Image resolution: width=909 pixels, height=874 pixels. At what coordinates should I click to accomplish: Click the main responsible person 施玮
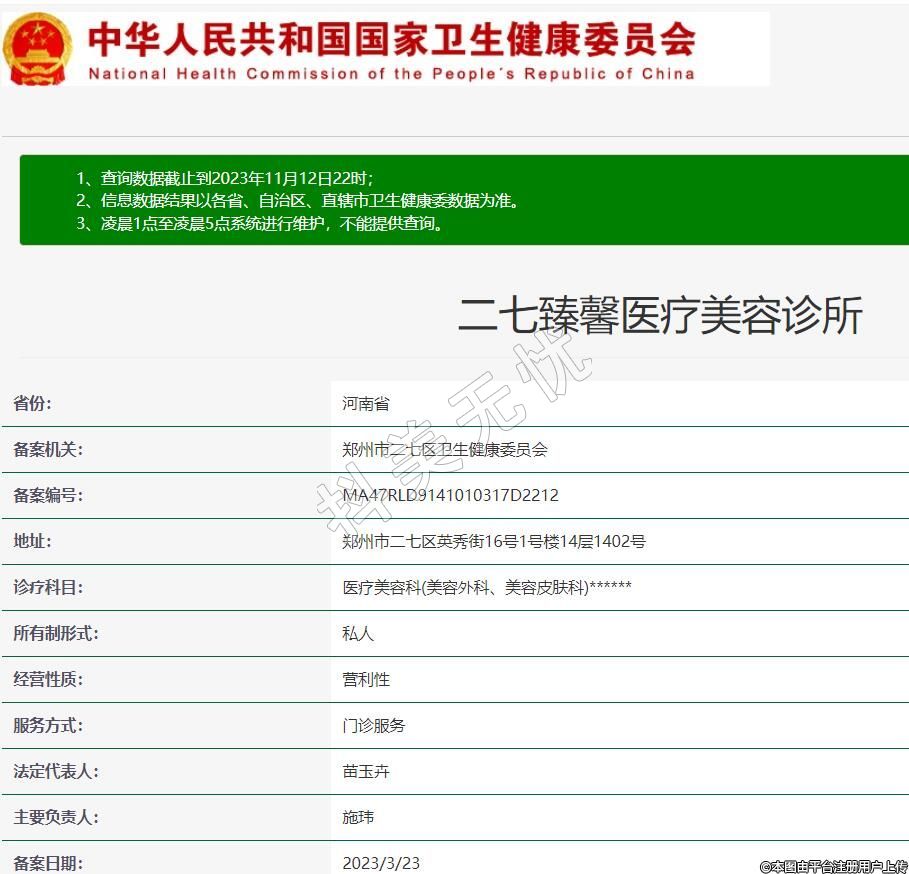[358, 818]
